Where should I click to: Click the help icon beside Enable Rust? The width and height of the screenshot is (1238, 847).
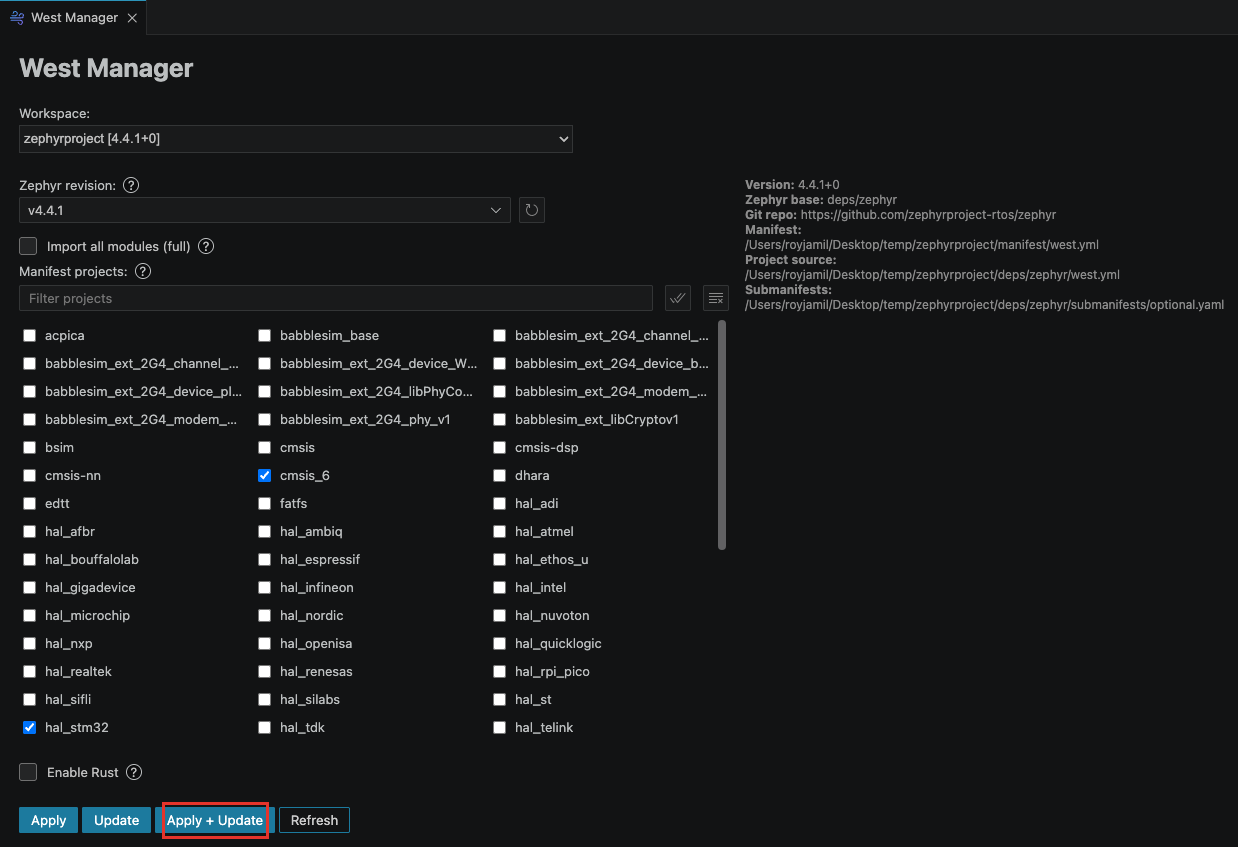[x=134, y=772]
